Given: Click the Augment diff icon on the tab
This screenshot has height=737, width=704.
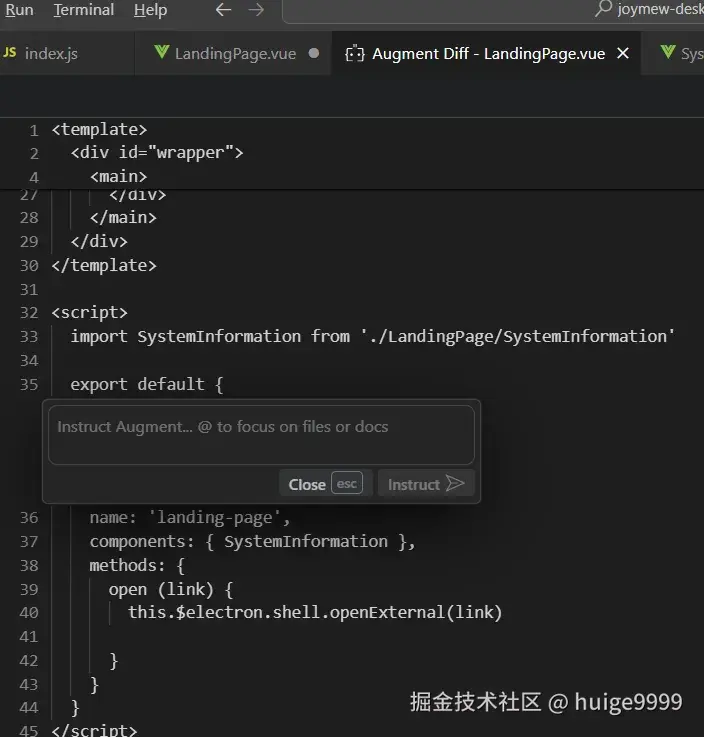Looking at the screenshot, I should (355, 54).
